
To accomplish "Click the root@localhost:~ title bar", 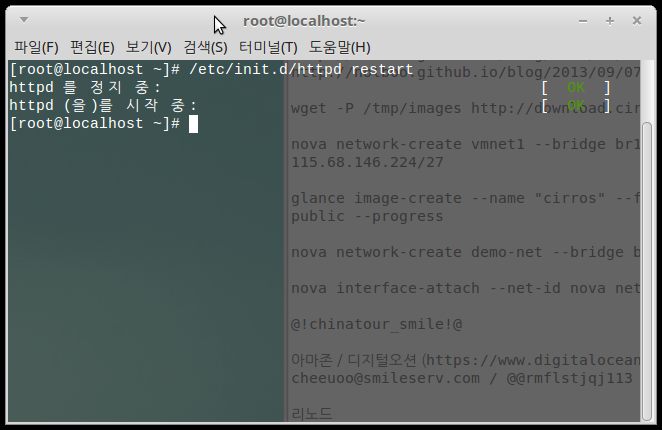I will (304, 21).
